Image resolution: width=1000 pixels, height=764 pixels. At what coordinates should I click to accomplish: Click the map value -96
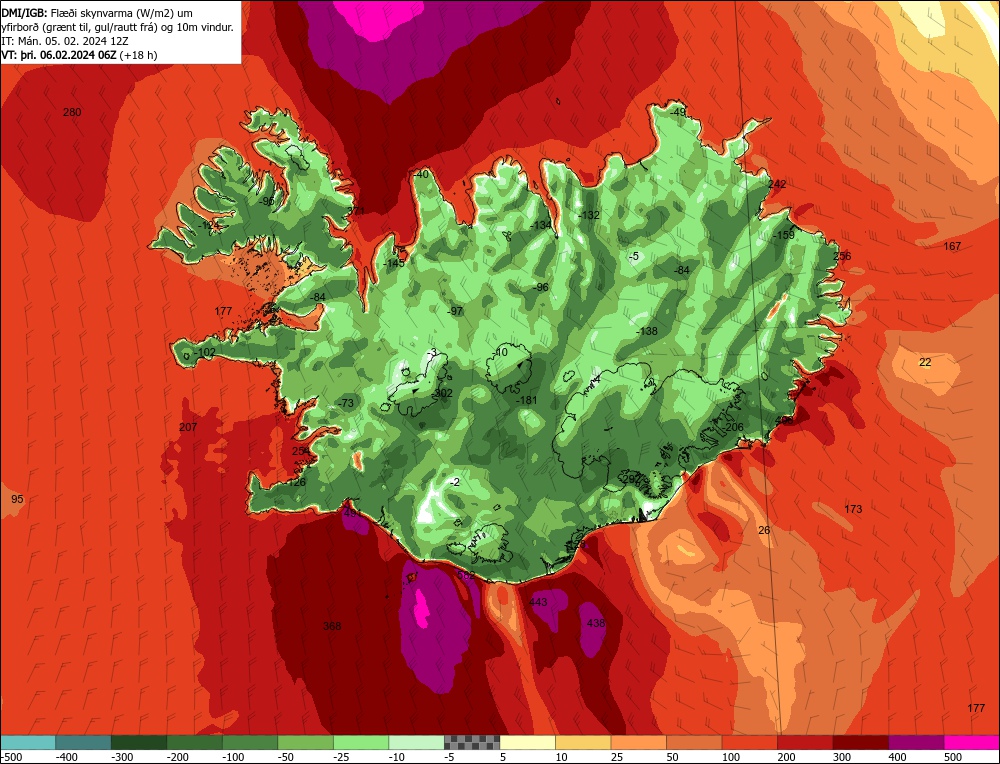541,288
